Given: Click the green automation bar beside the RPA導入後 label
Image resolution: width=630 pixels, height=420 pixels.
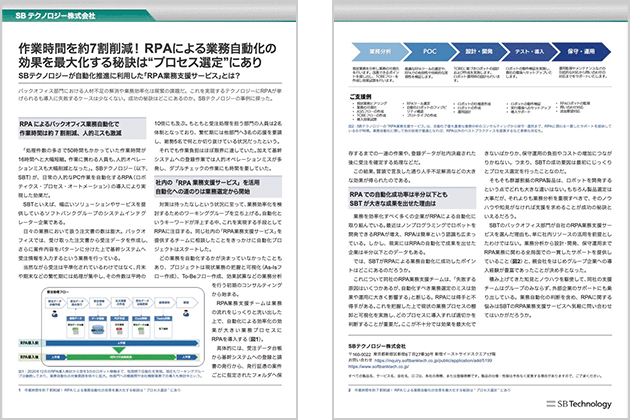Looking at the screenshot, I should pos(121,357).
